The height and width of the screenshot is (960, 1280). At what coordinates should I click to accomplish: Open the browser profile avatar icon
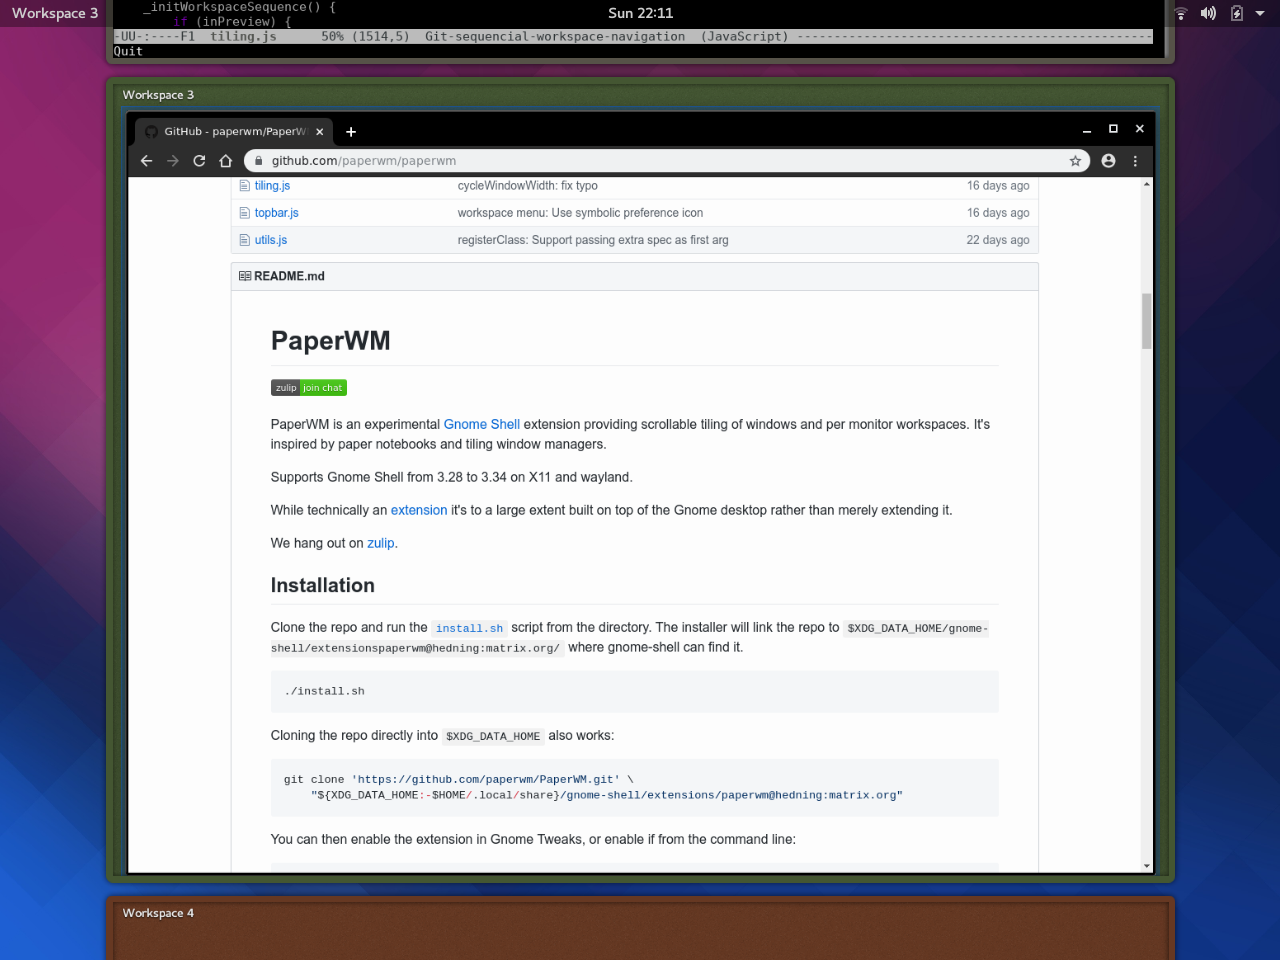1108,161
